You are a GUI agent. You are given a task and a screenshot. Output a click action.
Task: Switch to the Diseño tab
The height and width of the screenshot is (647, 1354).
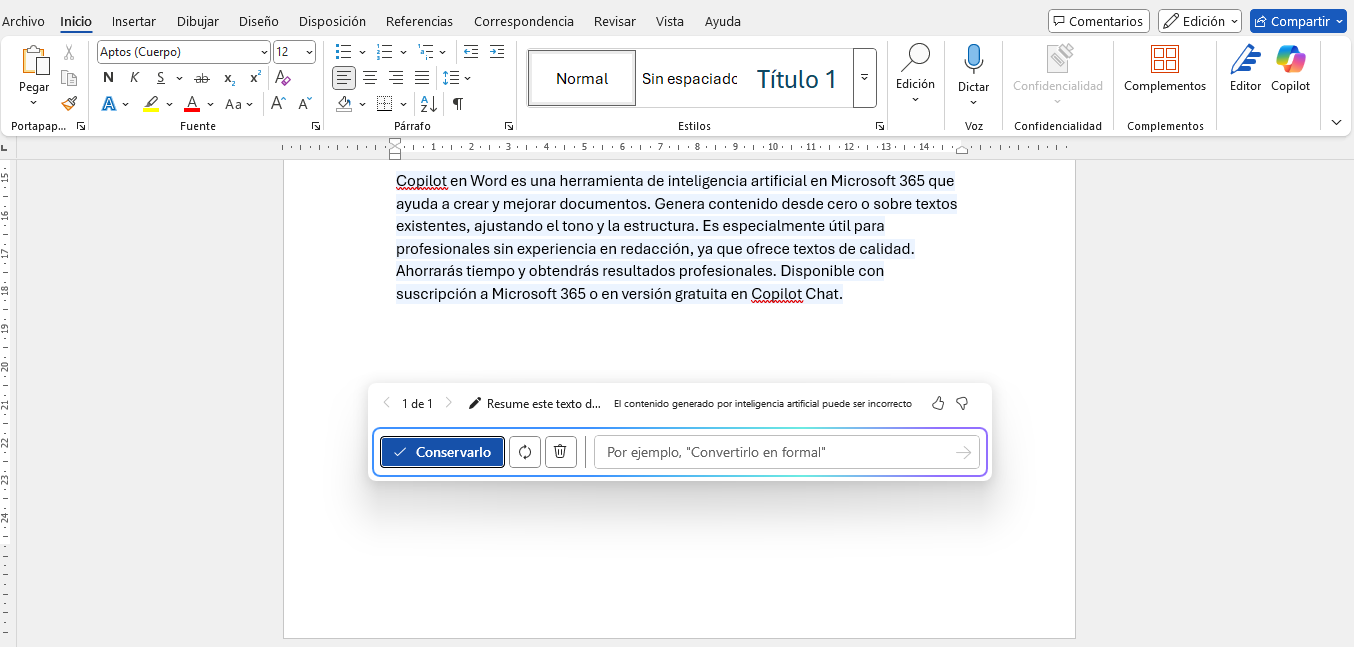(x=259, y=21)
